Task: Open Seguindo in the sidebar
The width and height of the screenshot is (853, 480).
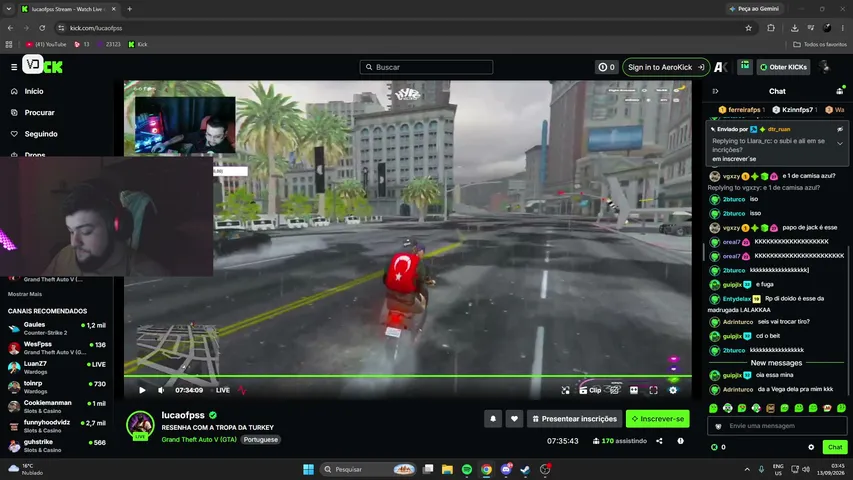Action: point(41,134)
